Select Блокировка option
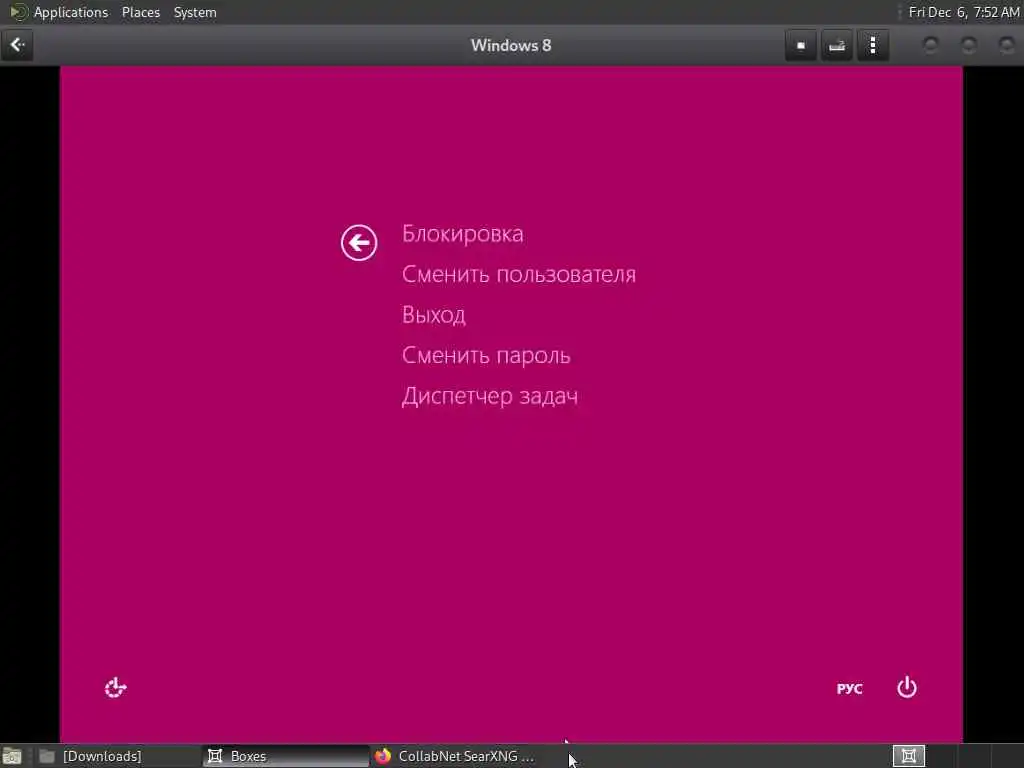 point(462,234)
